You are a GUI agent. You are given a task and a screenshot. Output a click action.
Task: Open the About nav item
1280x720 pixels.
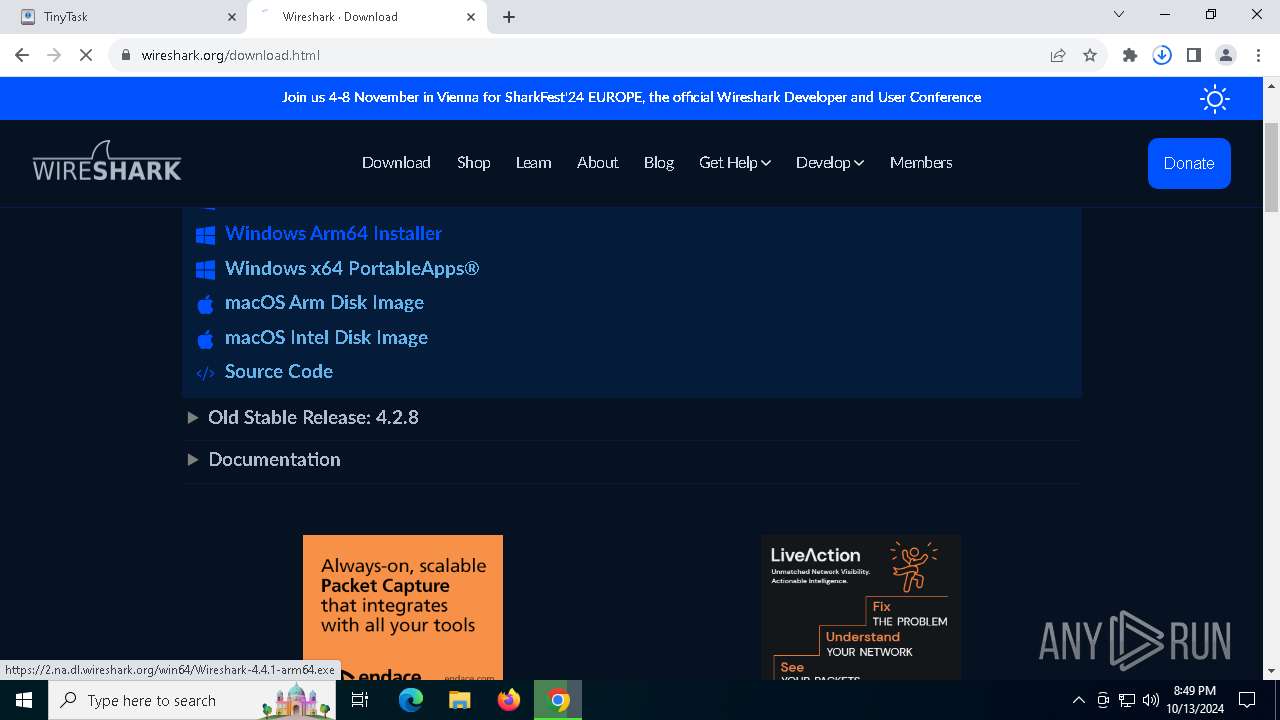pos(597,162)
